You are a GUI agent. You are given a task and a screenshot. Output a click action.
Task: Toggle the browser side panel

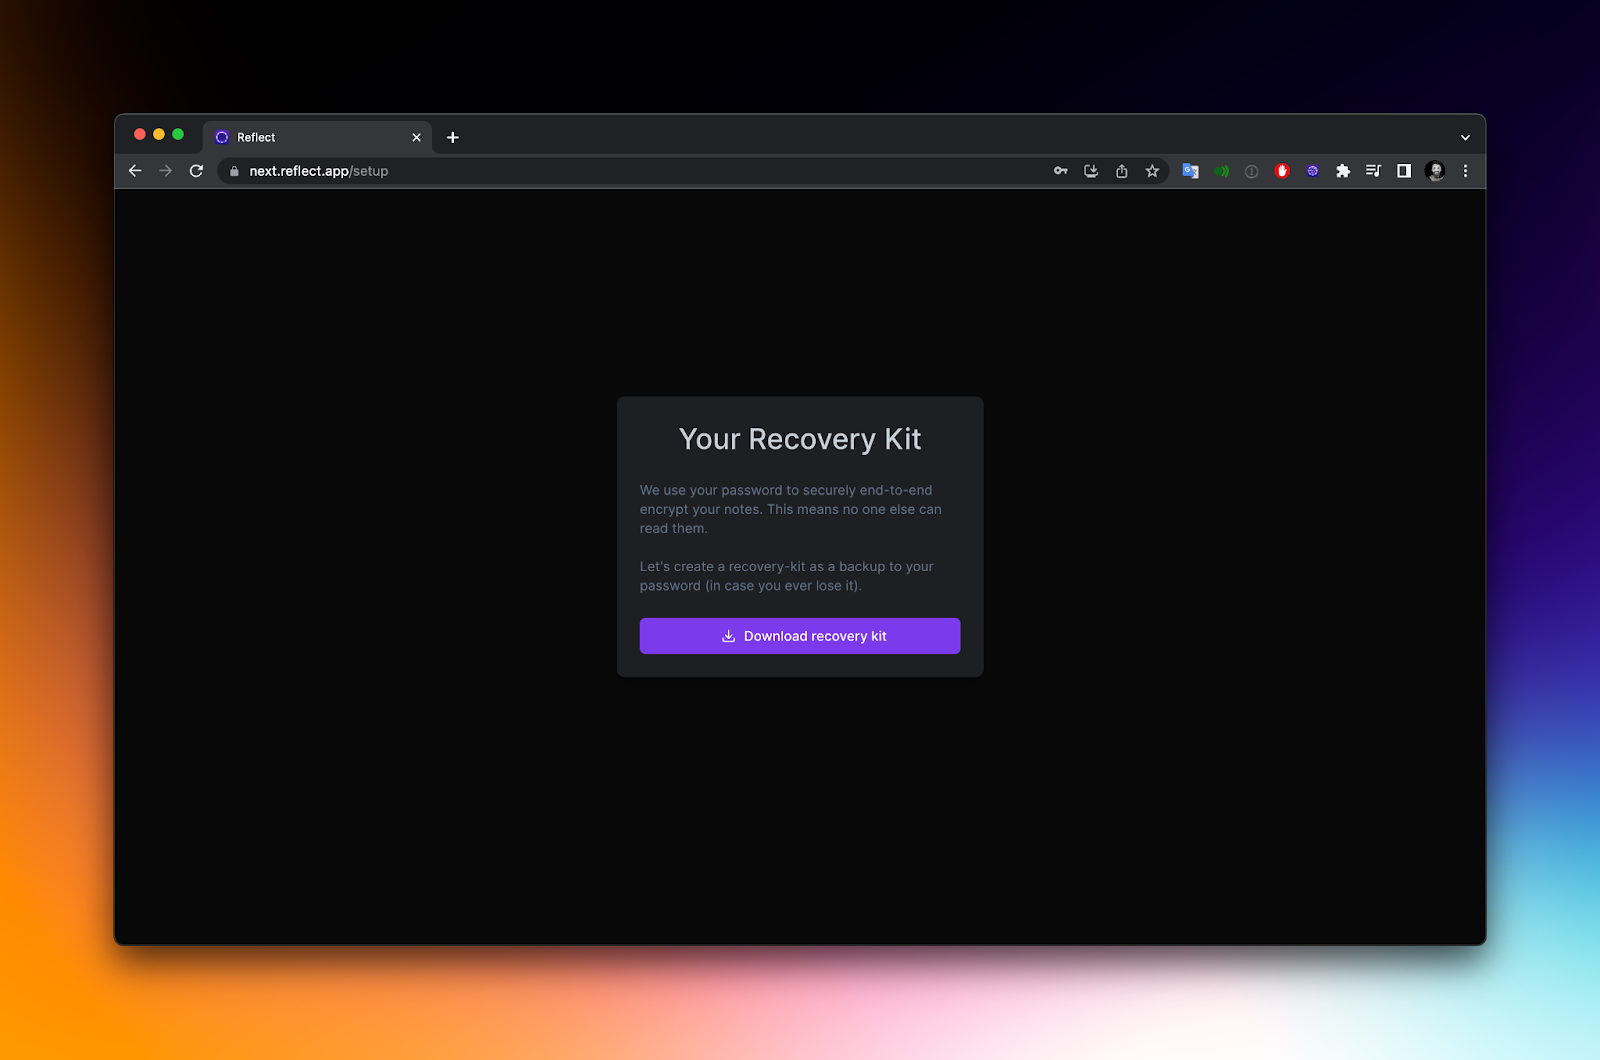click(x=1404, y=171)
